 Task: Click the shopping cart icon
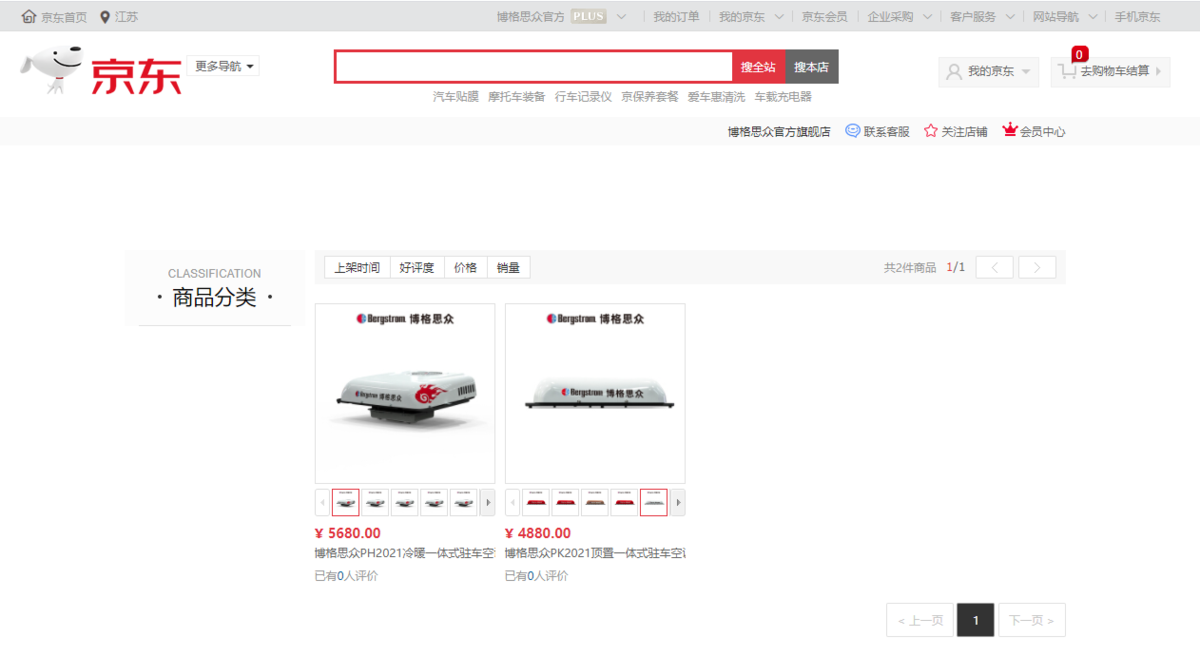point(1068,72)
